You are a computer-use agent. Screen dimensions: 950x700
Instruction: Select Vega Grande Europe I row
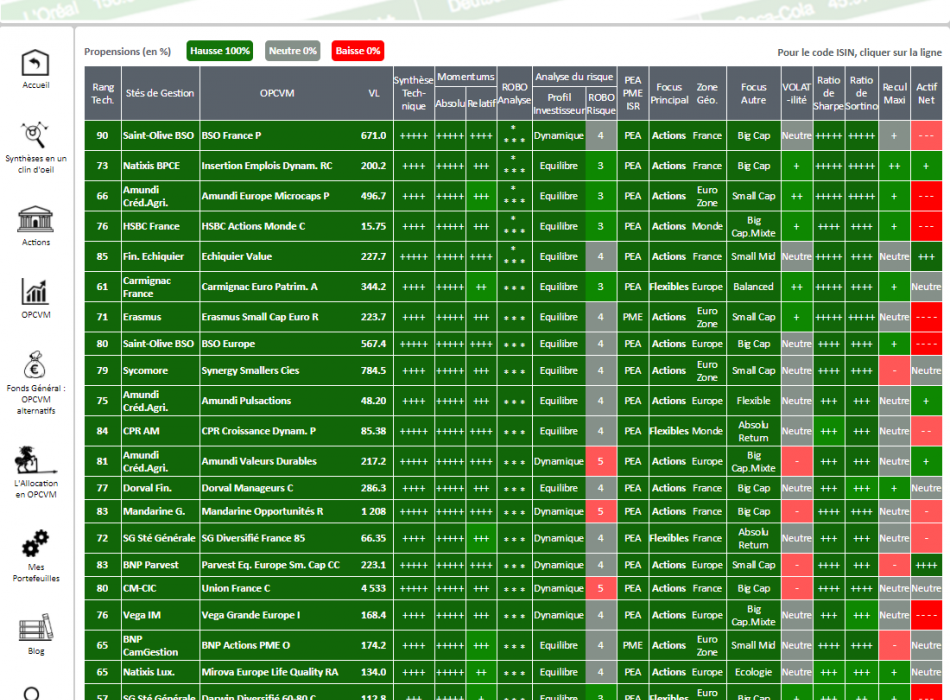click(x=513, y=615)
